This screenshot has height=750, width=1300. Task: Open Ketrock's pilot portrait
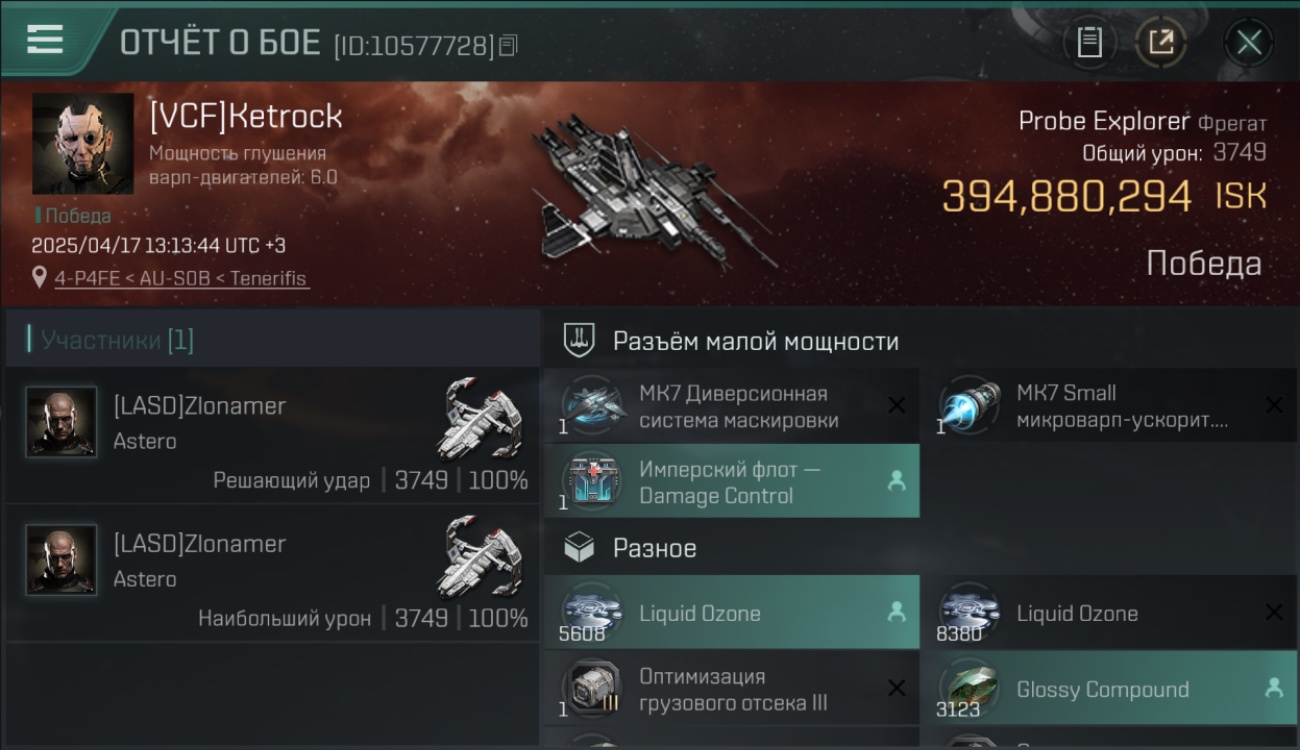click(83, 144)
